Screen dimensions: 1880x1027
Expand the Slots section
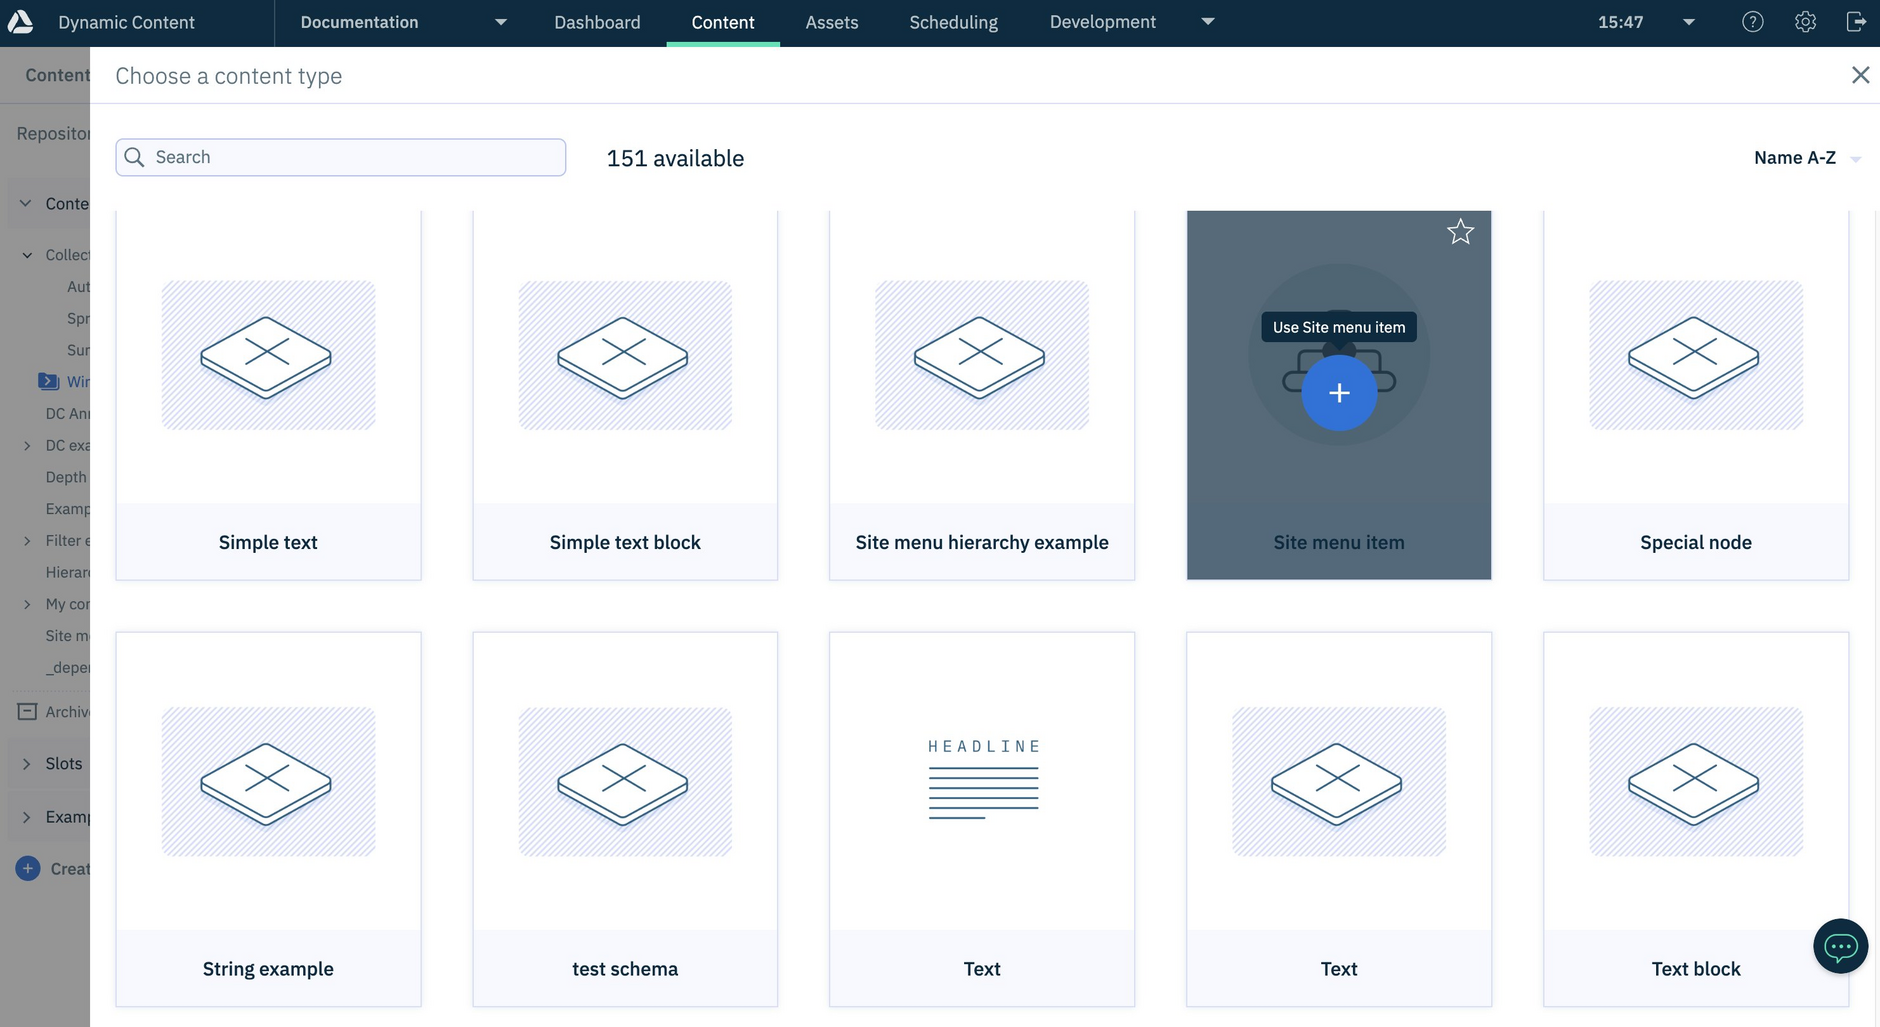[x=27, y=763]
